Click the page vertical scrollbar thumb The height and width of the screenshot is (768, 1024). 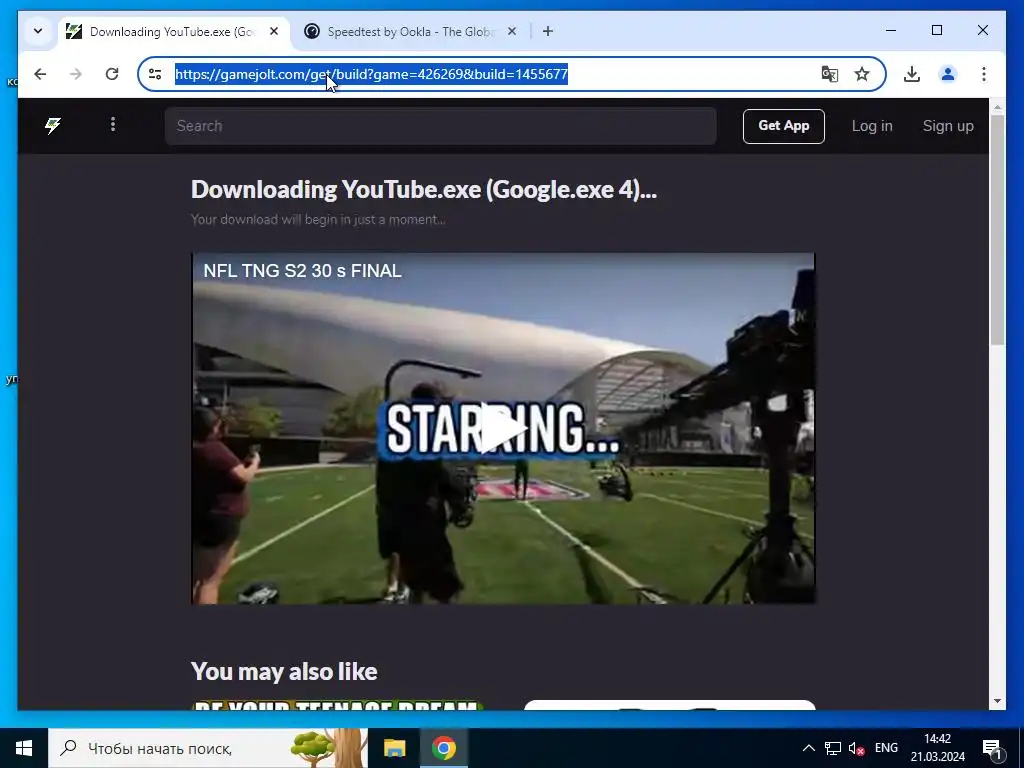997,229
